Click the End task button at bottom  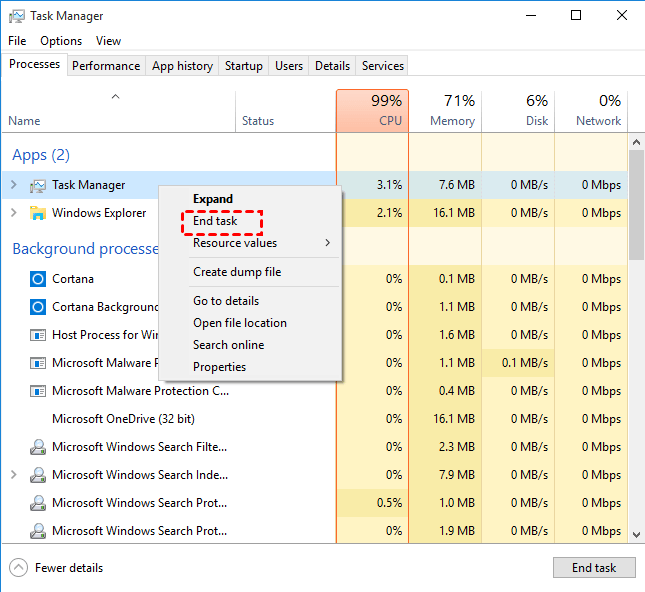click(x=594, y=568)
